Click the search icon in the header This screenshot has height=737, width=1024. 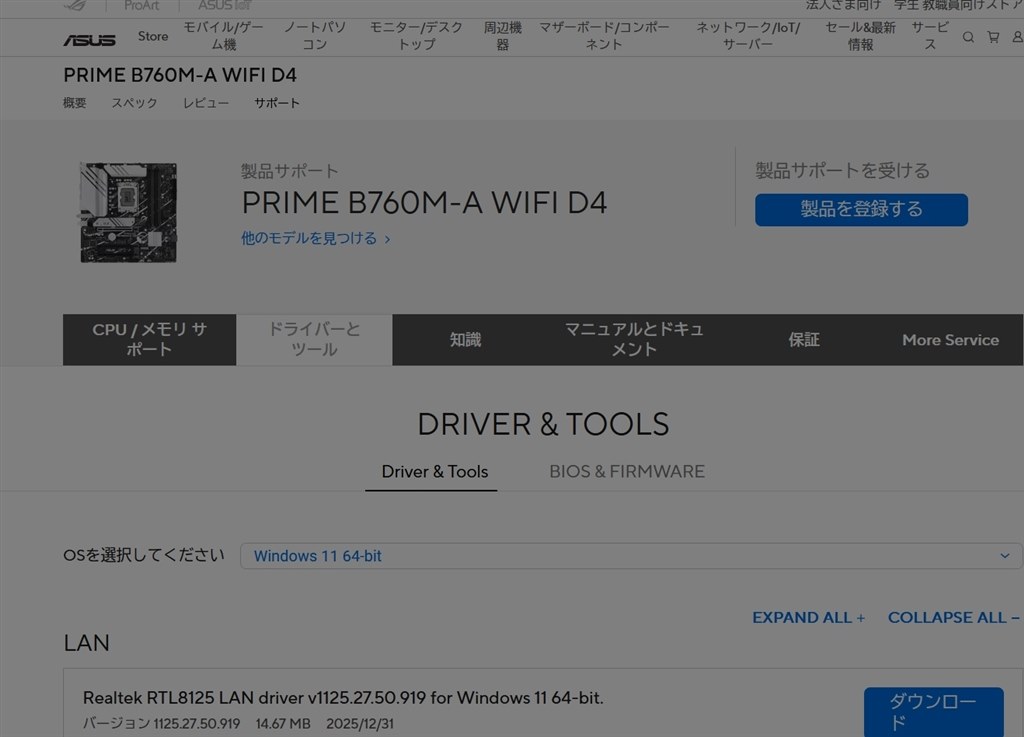click(967, 37)
